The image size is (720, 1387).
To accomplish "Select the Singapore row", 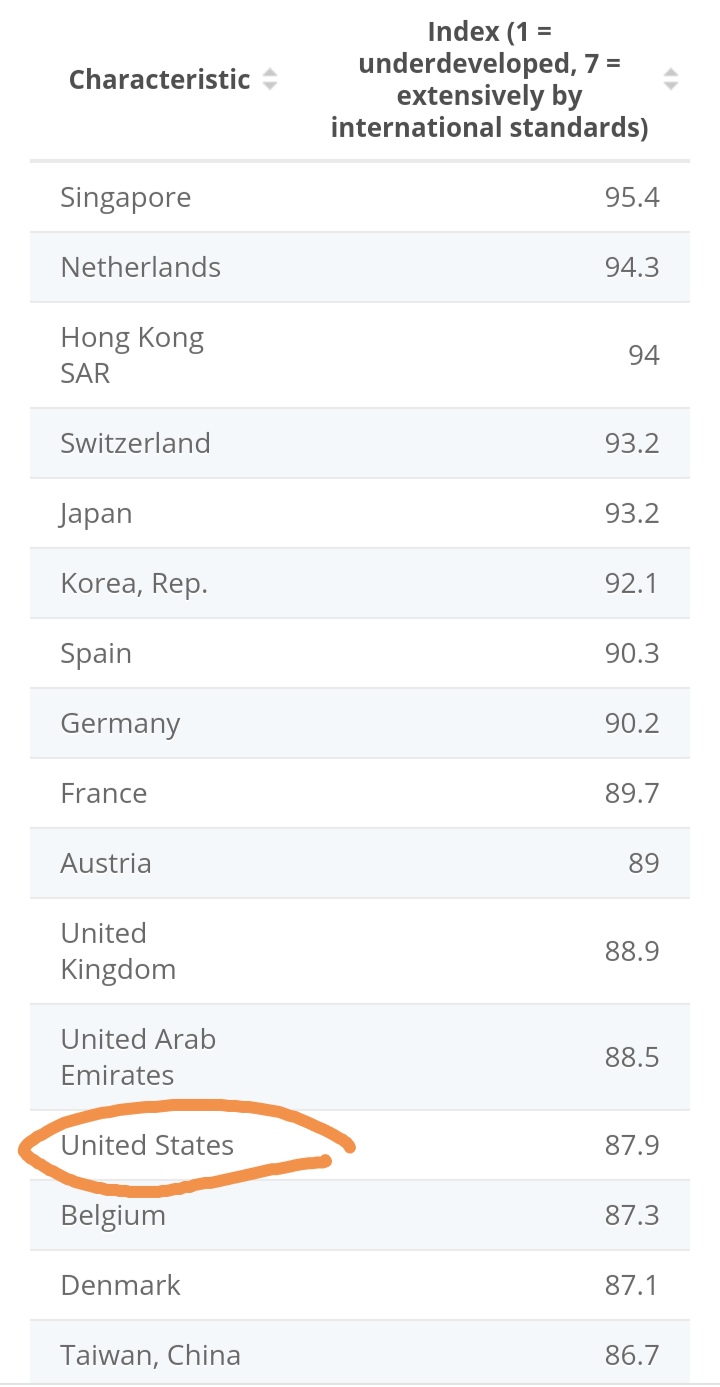I will [x=360, y=197].
